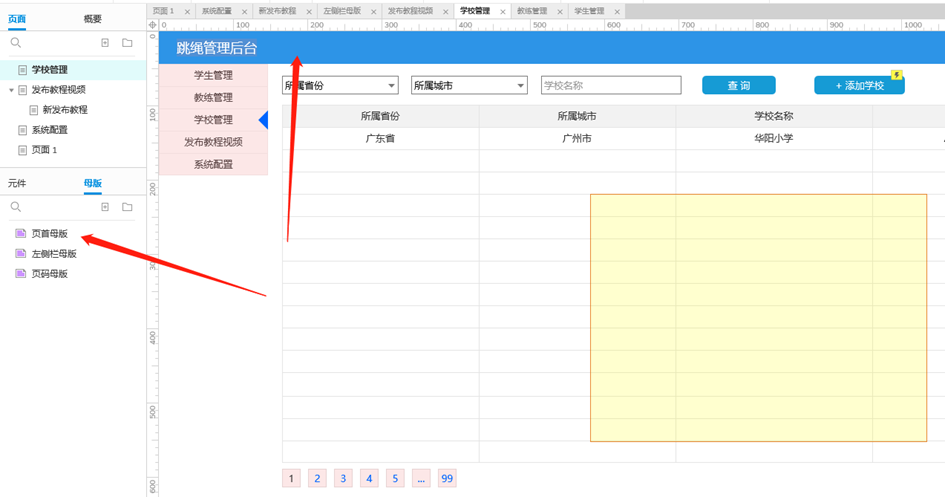Click the add folder icon in pages panel

127,43
